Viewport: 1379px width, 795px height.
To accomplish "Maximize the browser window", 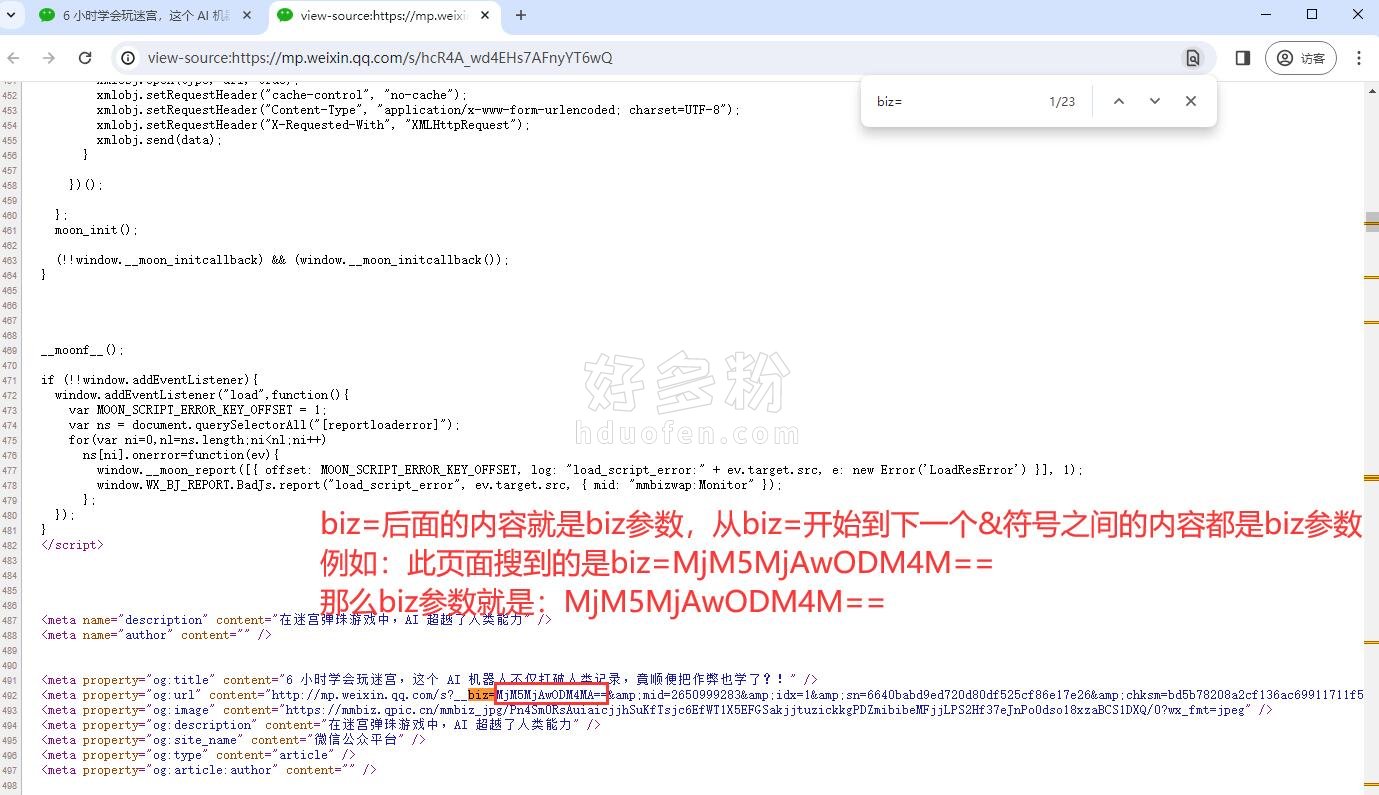I will click(1312, 15).
